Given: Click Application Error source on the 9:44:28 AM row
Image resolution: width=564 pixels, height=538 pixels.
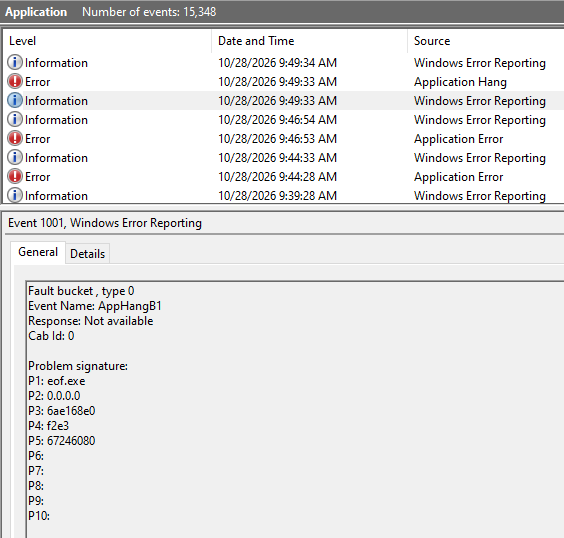Looking at the screenshot, I should [x=459, y=177].
